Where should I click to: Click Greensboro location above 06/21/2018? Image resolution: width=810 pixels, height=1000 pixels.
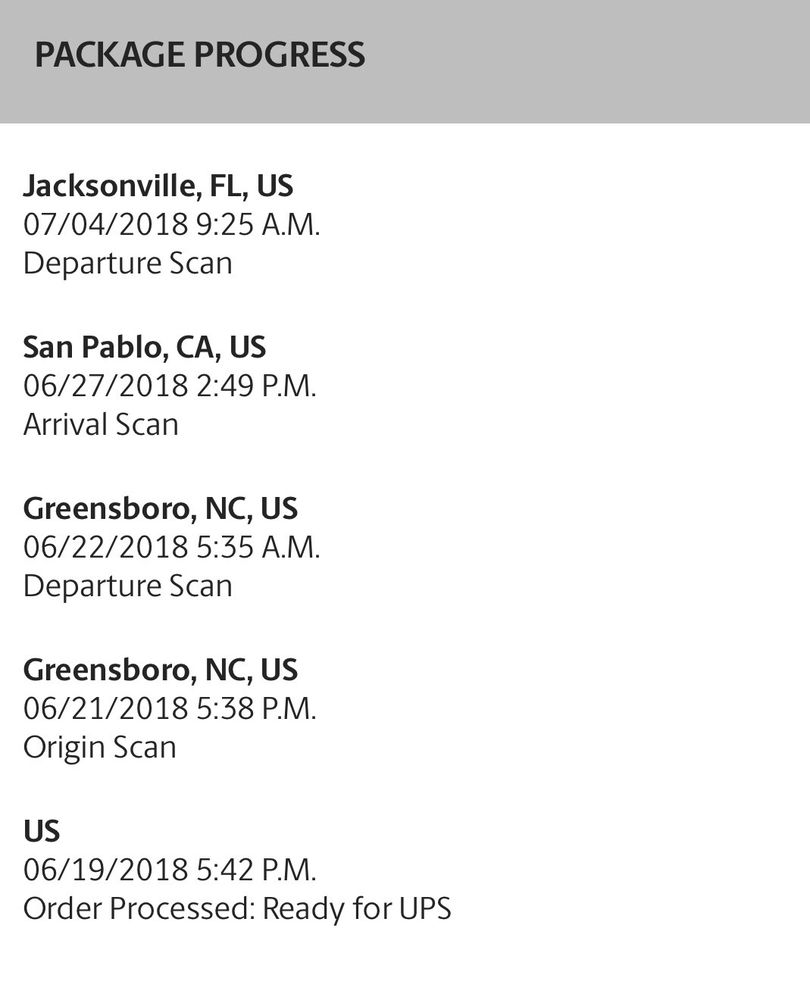coord(160,669)
